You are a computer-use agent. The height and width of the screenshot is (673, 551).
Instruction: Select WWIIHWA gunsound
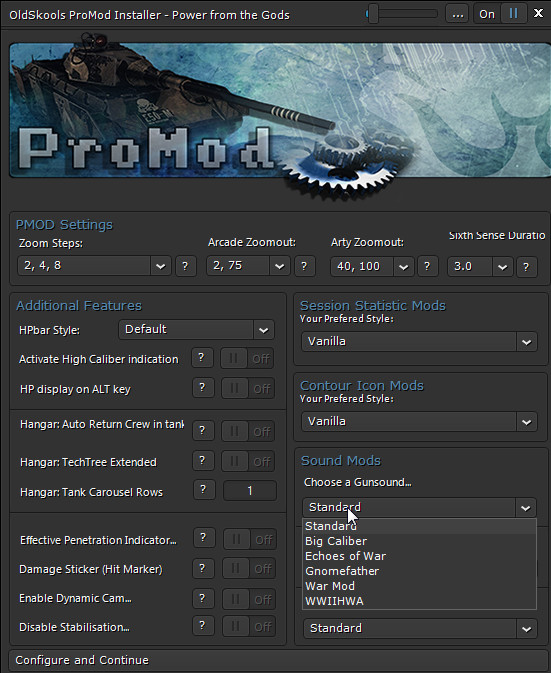419,601
